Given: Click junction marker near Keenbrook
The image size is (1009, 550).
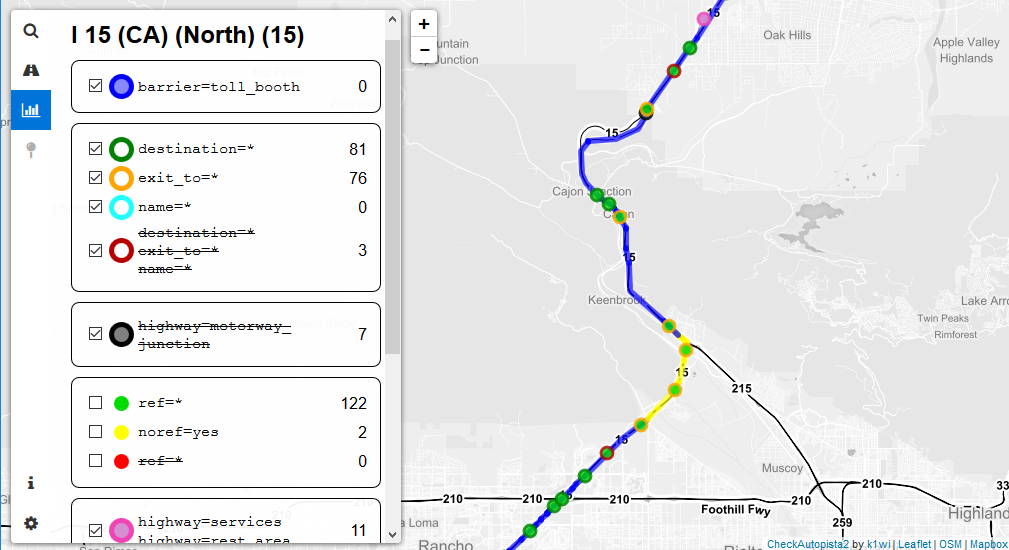Looking at the screenshot, I should (x=669, y=326).
